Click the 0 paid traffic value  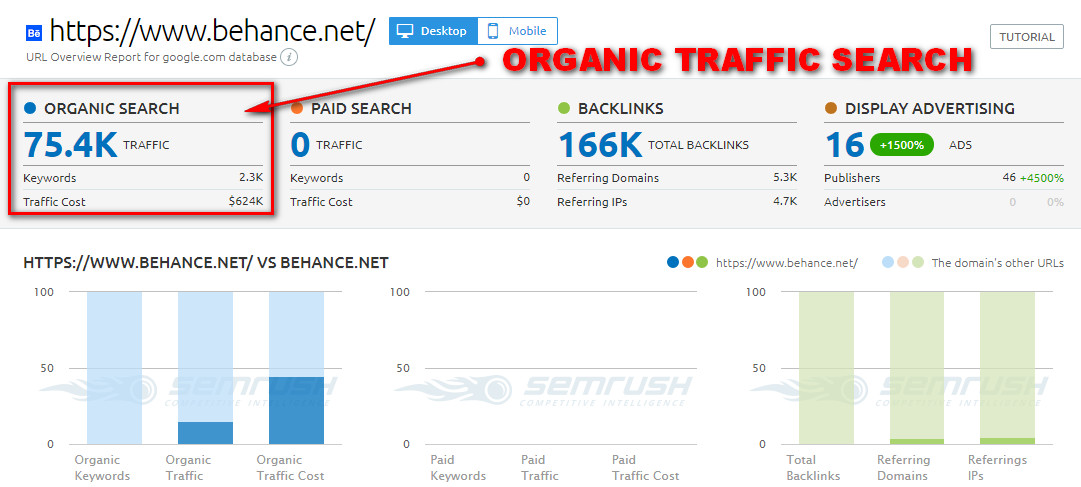tap(300, 144)
